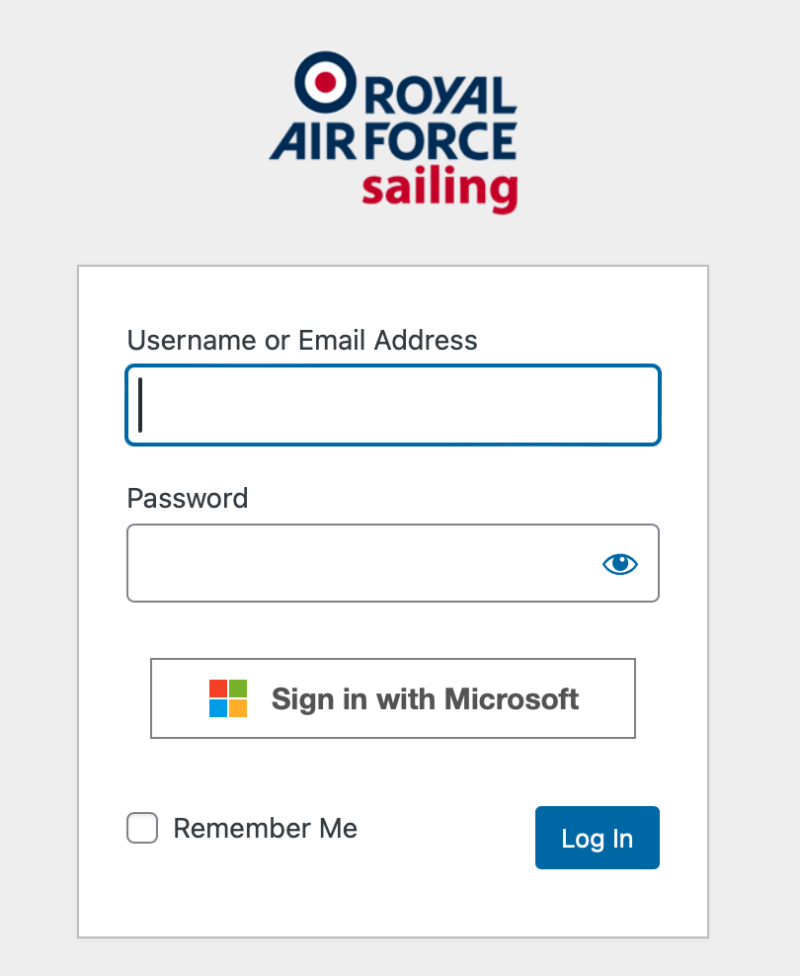Click the blue square of the Microsoft logo
This screenshot has height=976, width=800.
click(218, 708)
